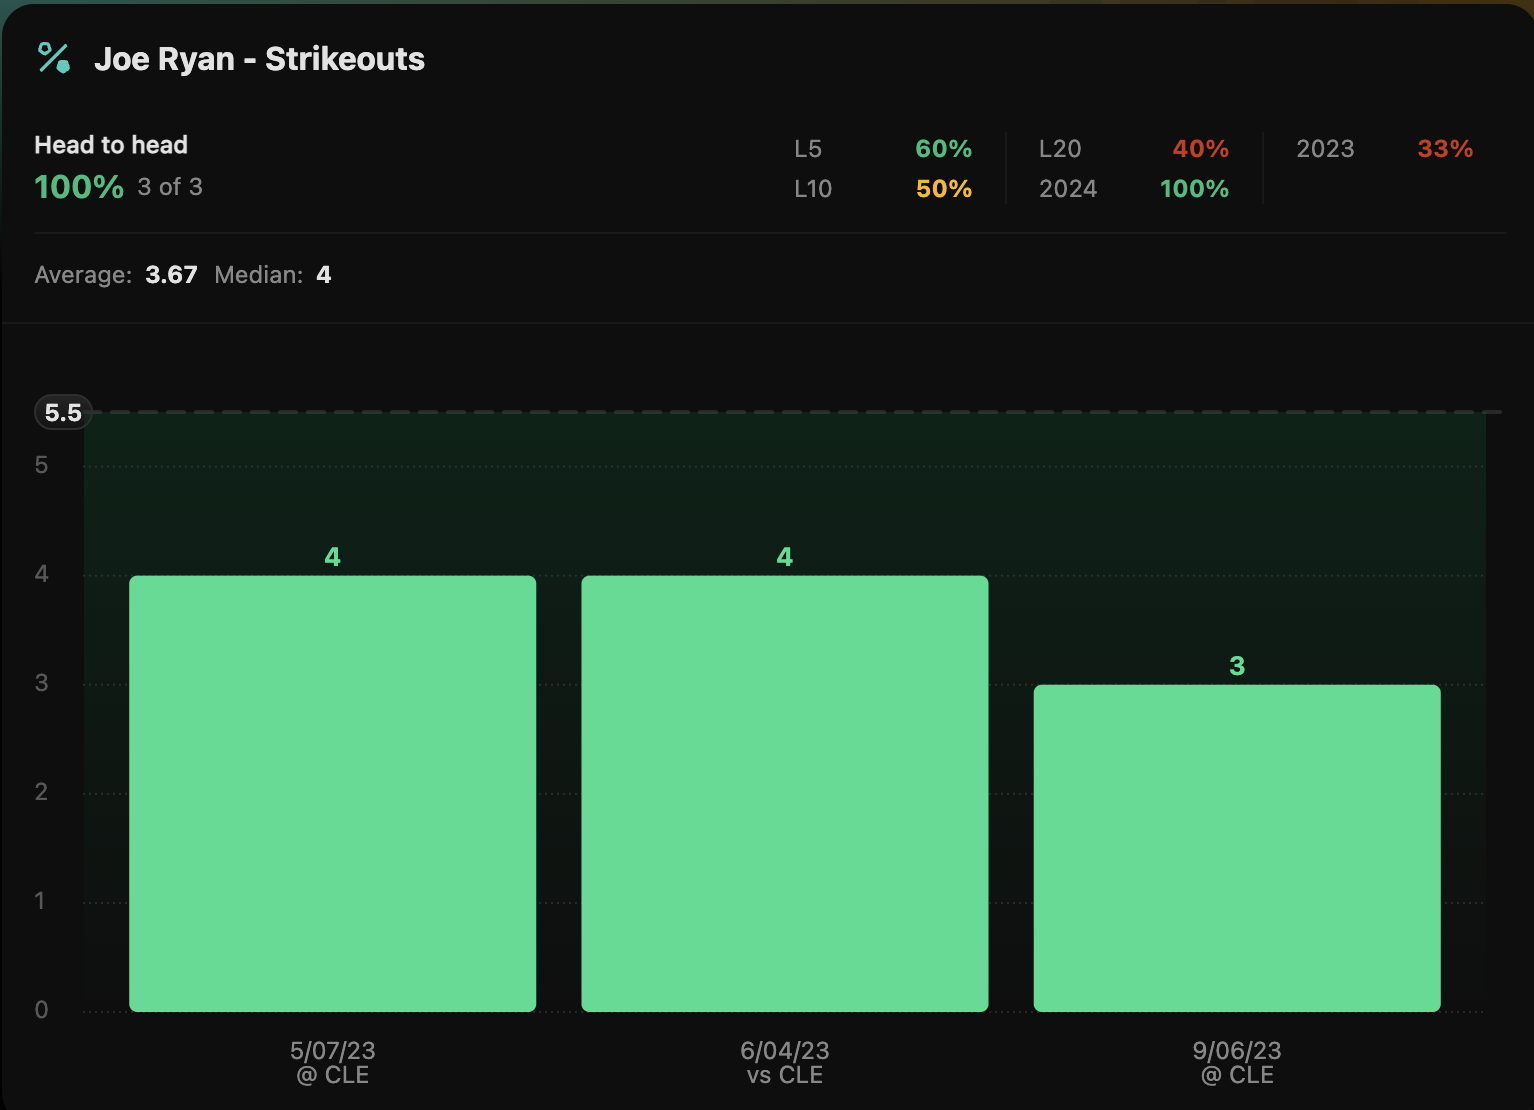Select the 2024 100% filter

tap(1133, 189)
